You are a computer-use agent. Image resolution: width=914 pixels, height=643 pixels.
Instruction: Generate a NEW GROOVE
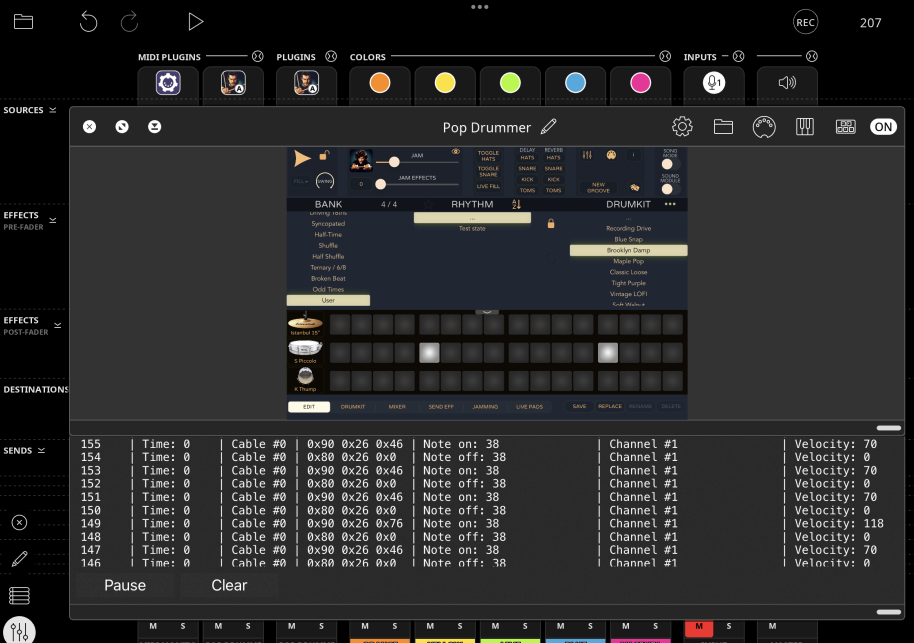coord(598,187)
